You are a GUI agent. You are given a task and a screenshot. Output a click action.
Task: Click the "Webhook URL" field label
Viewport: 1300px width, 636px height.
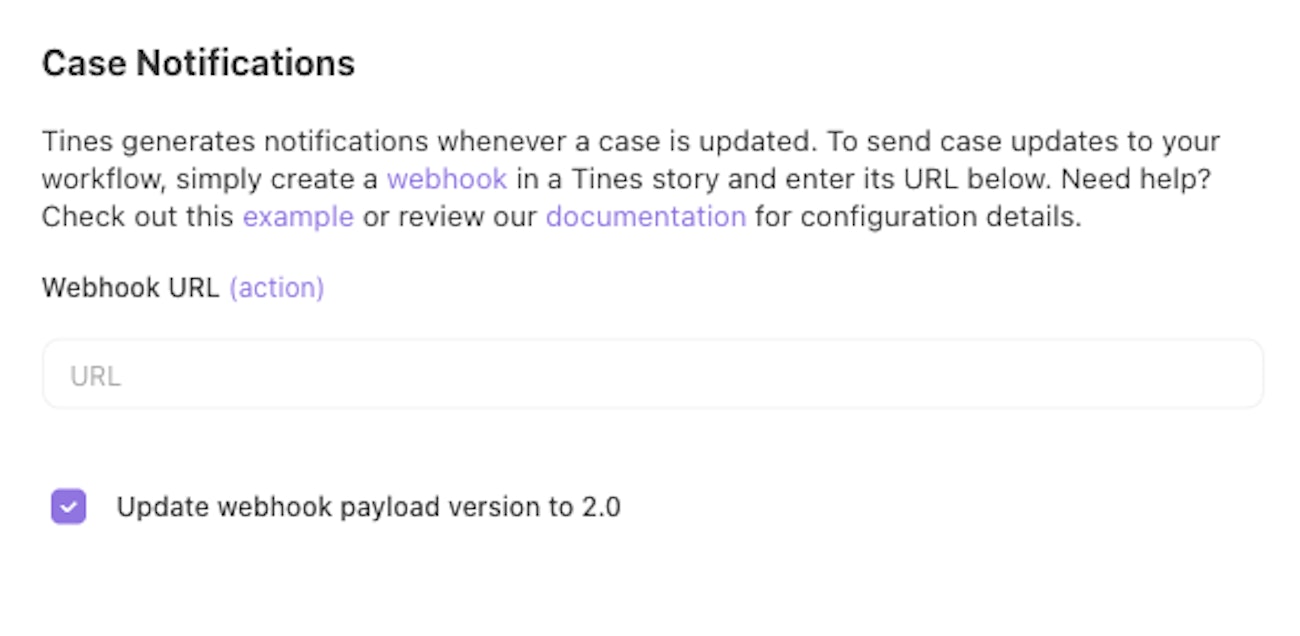click(130, 288)
